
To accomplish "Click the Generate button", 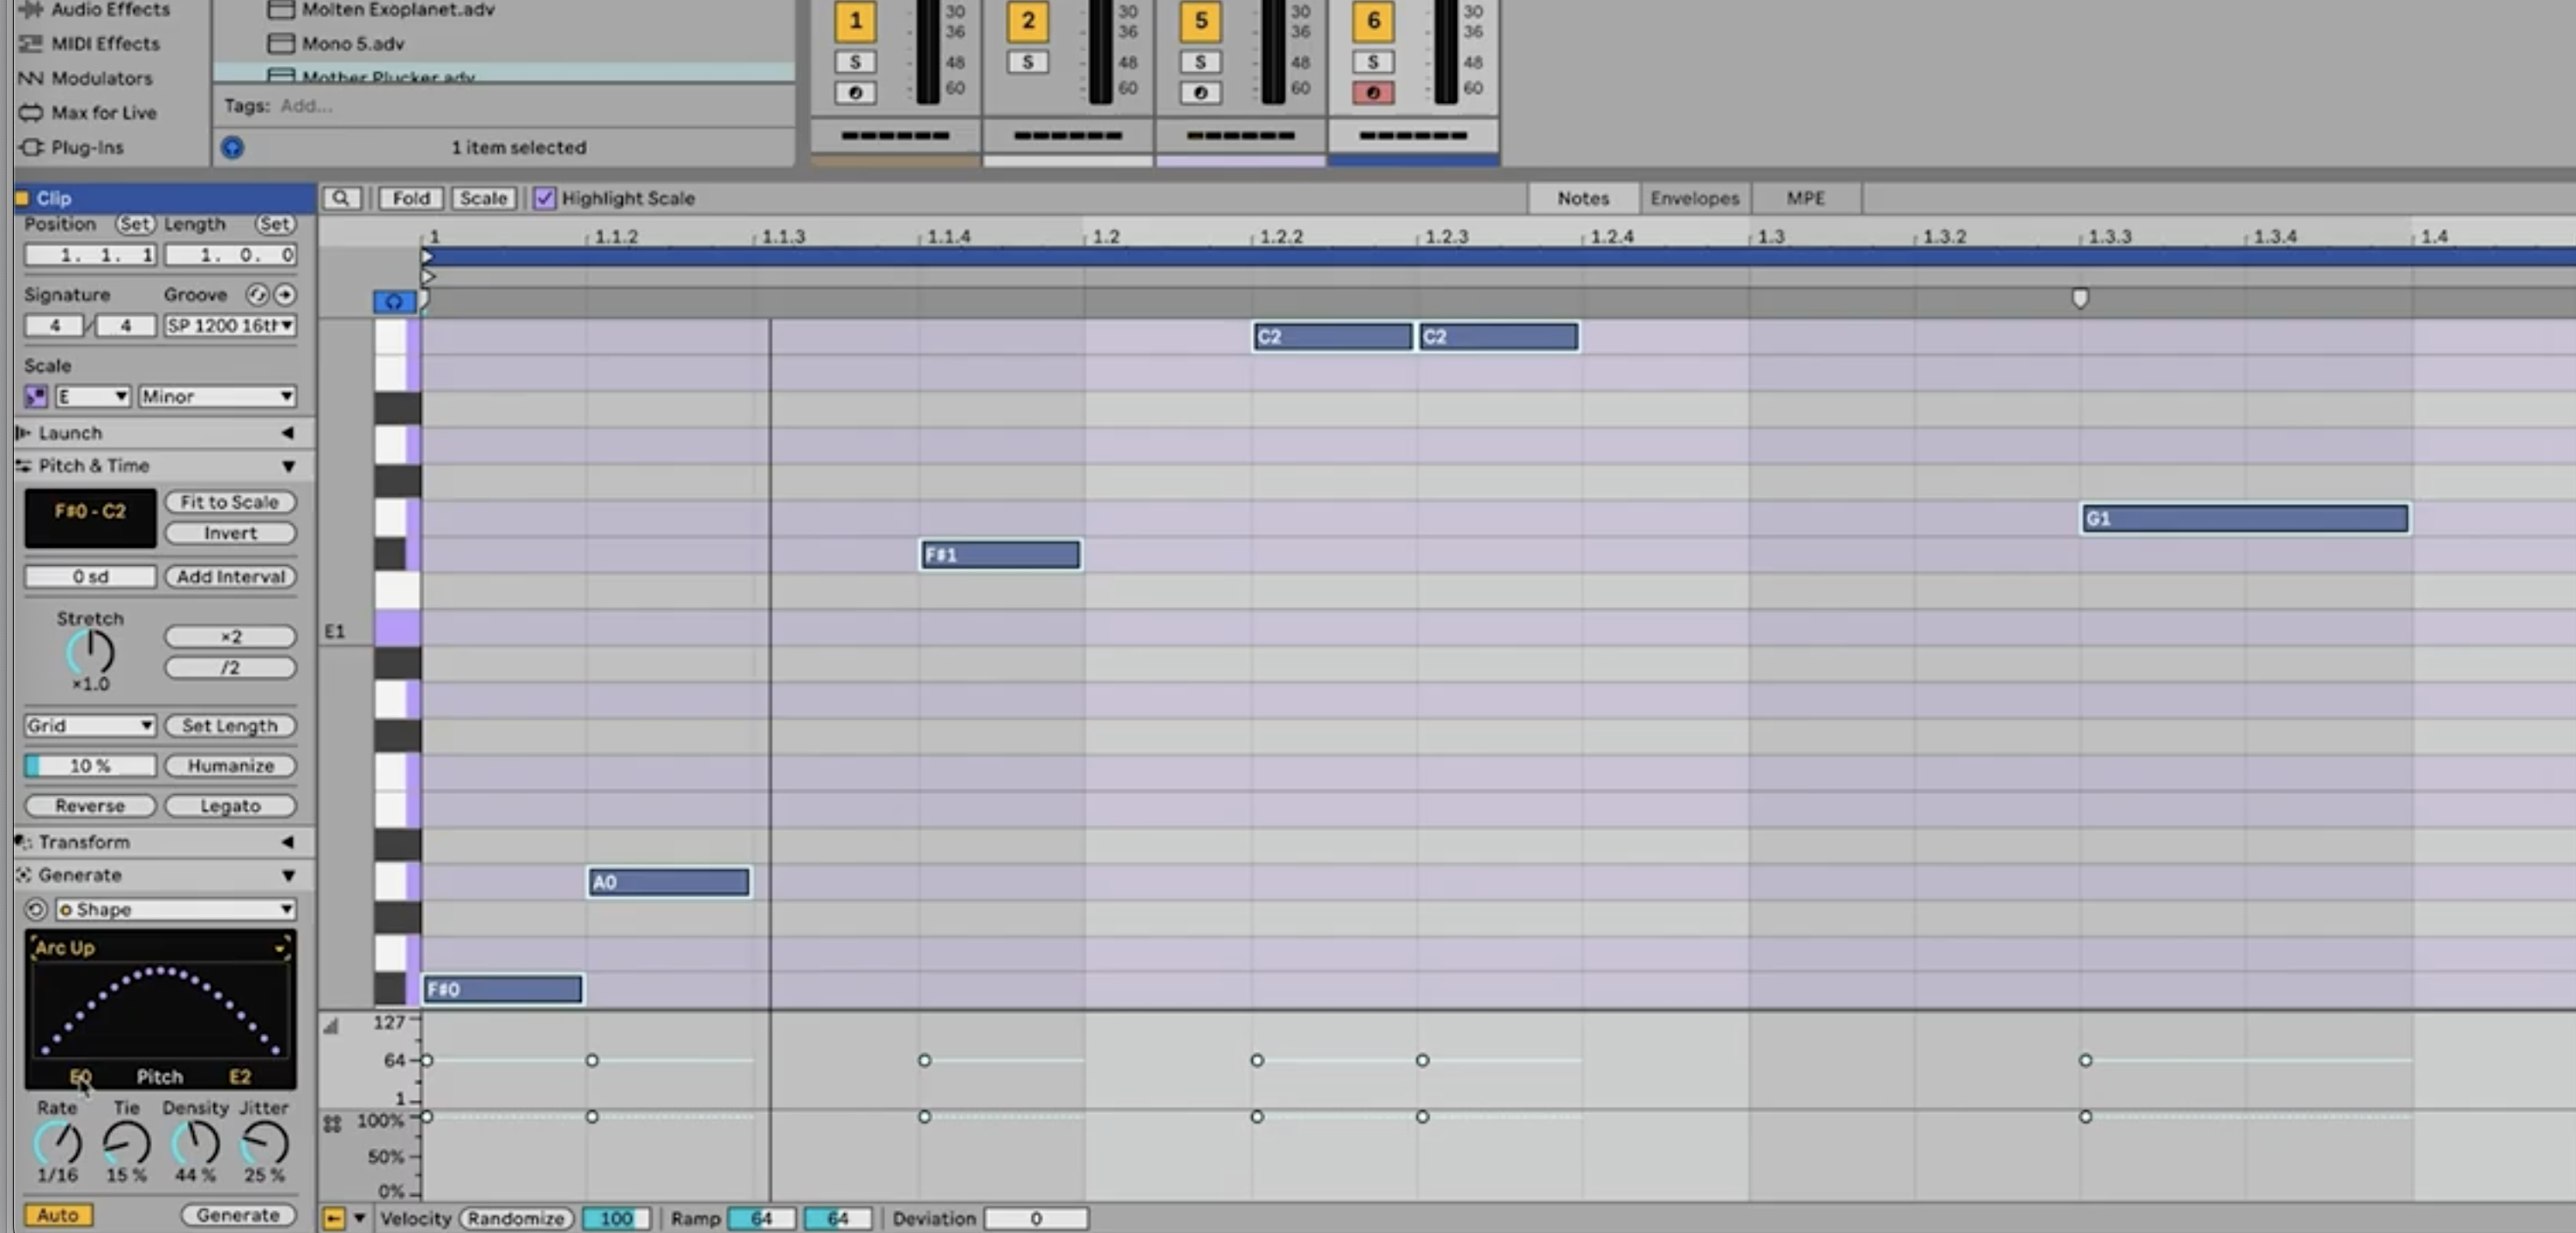I will pos(238,1214).
